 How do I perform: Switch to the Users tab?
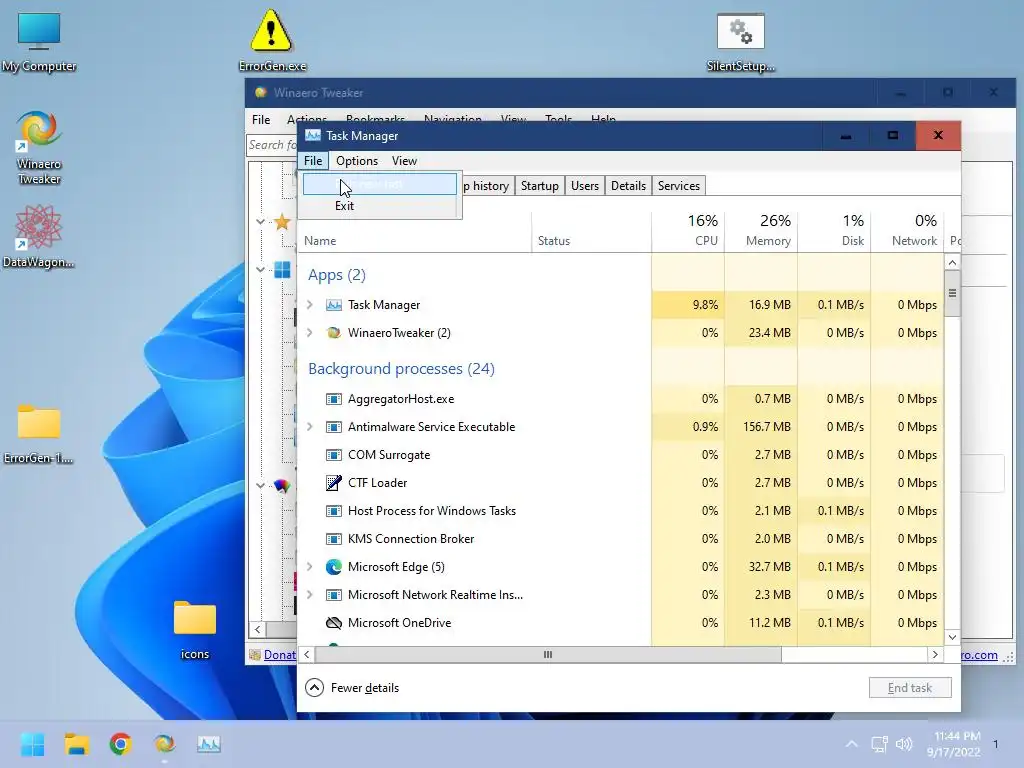pyautogui.click(x=584, y=185)
